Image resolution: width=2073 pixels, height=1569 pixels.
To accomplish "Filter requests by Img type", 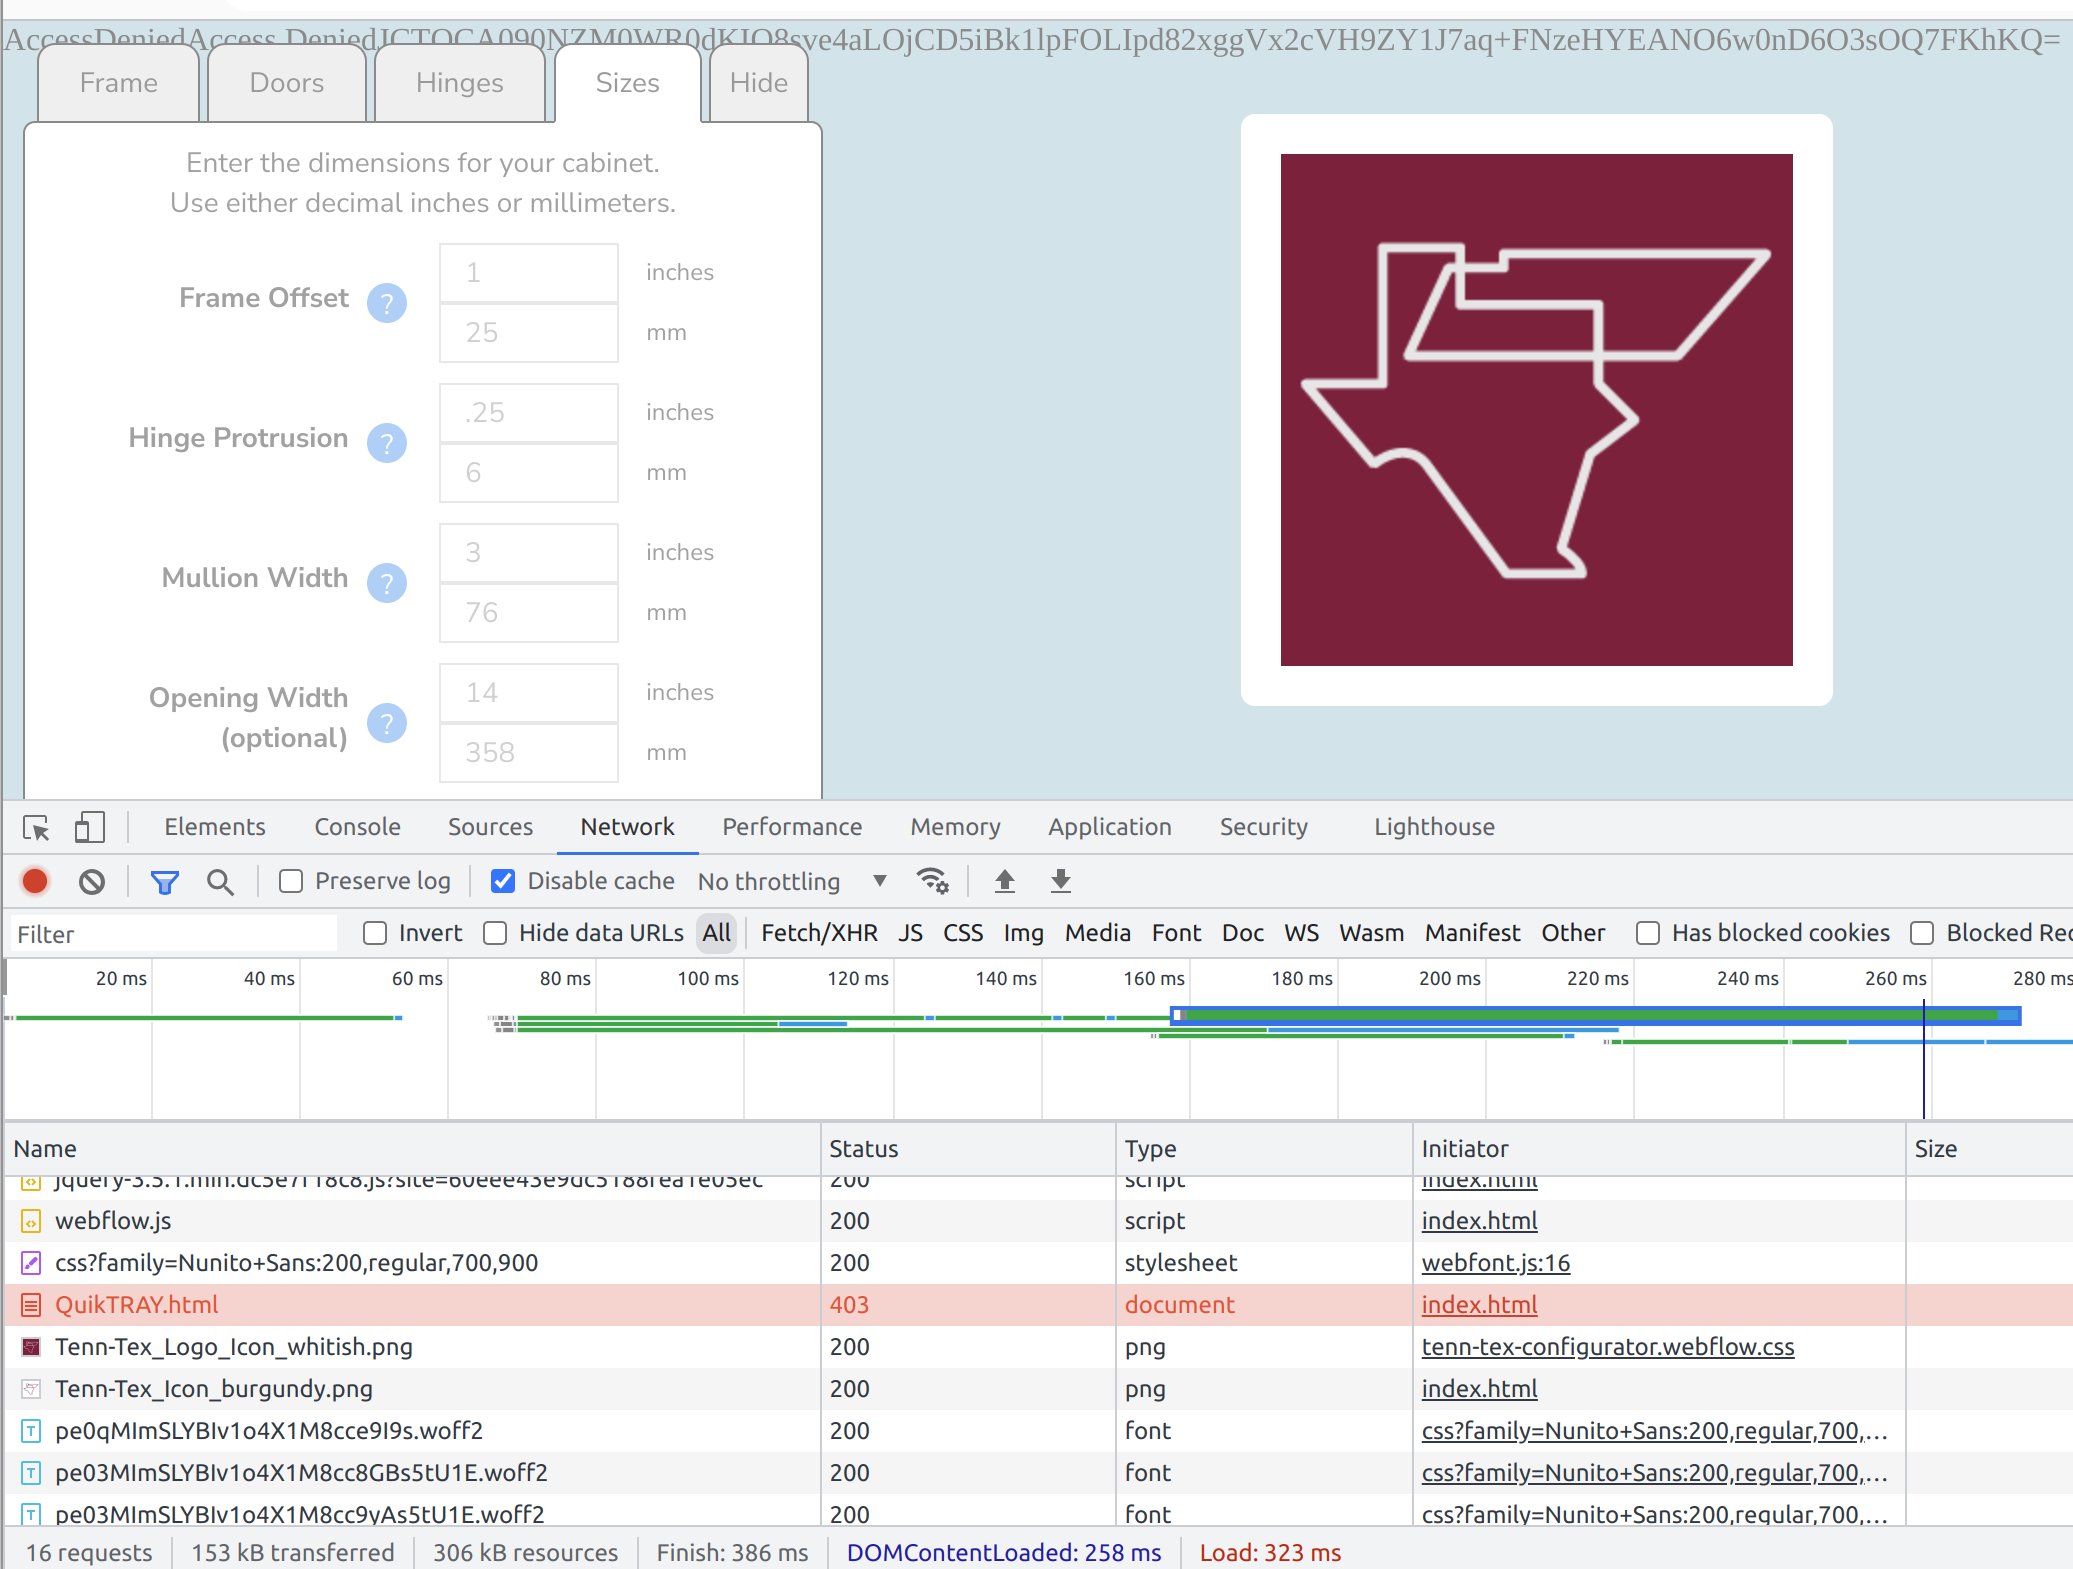I will [x=1023, y=933].
